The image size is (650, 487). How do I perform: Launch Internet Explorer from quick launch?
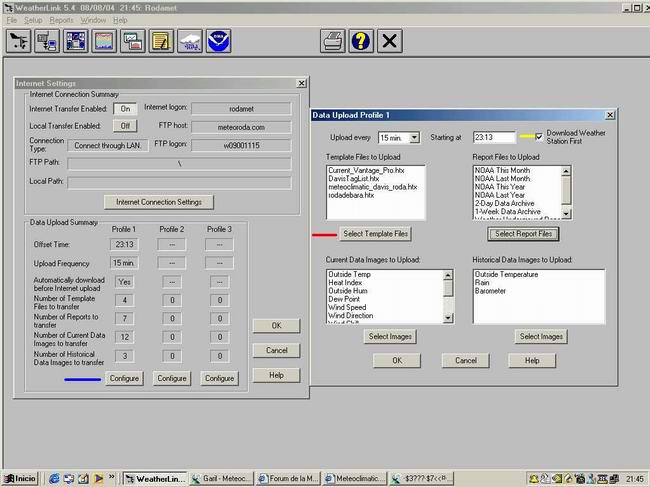point(54,478)
